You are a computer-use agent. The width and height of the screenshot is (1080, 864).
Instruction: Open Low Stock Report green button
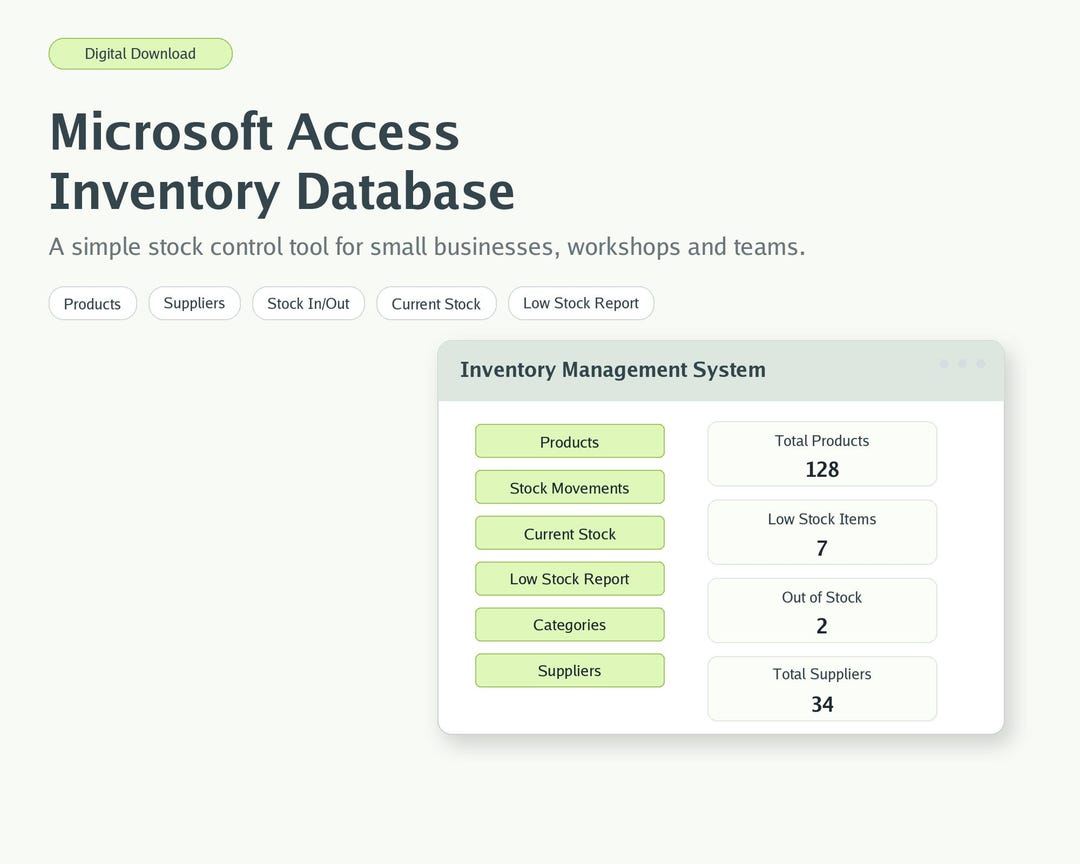tap(570, 579)
